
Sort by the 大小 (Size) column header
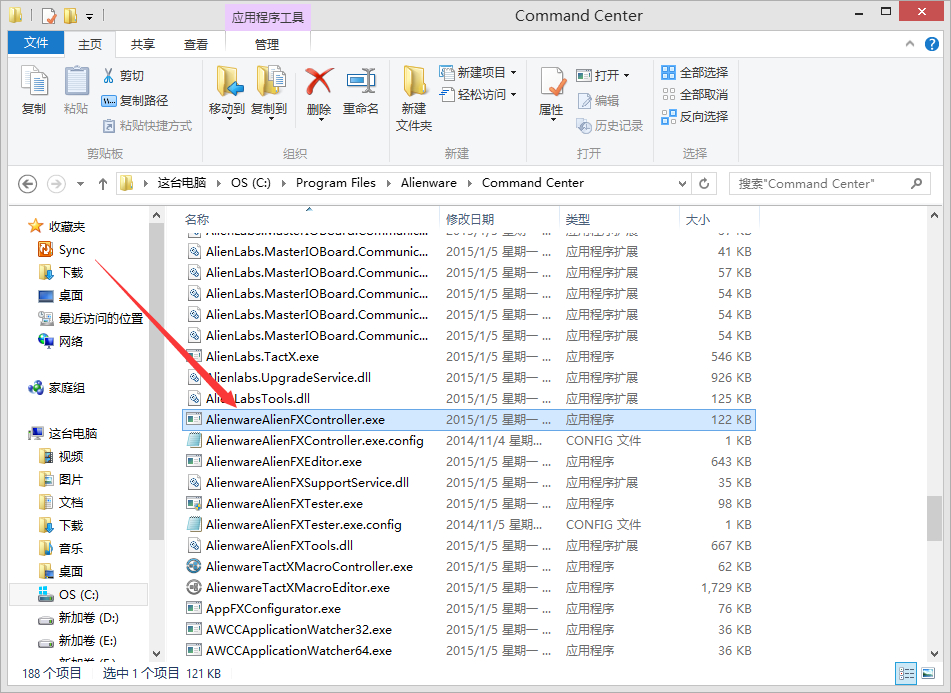[x=720, y=219]
